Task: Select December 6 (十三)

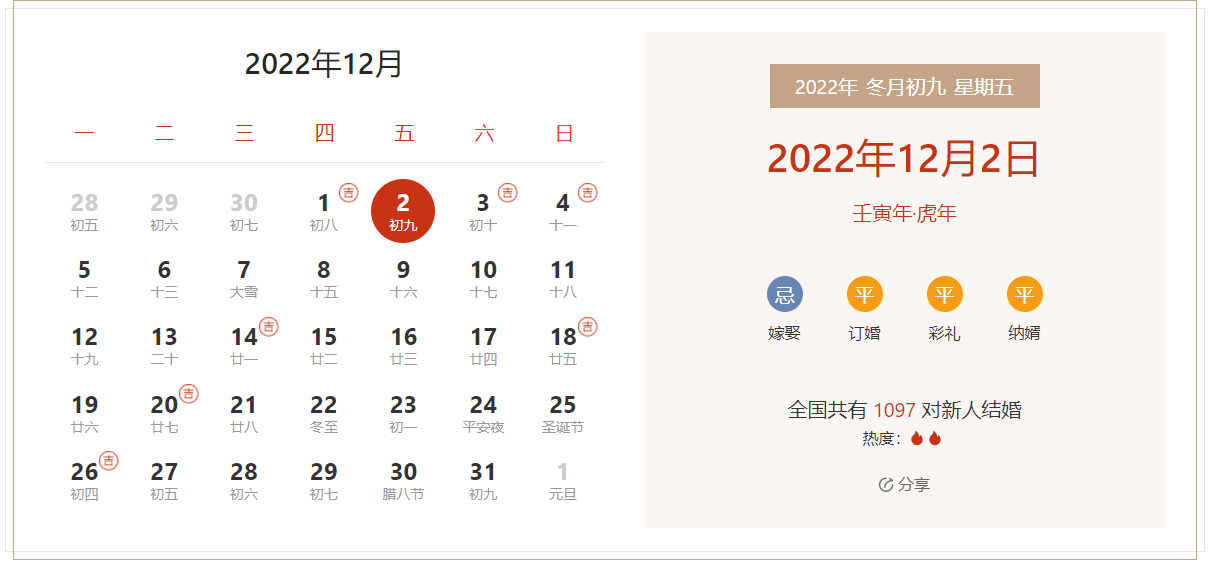Action: coord(164,279)
